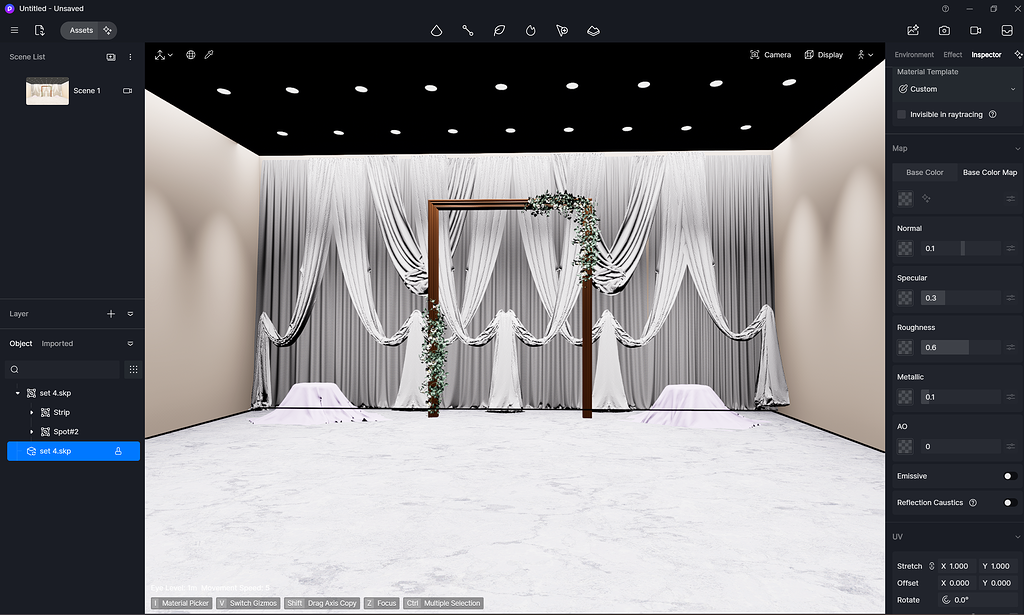Image resolution: width=1024 pixels, height=615 pixels.
Task: Switch to the Environment tab
Action: click(913, 55)
